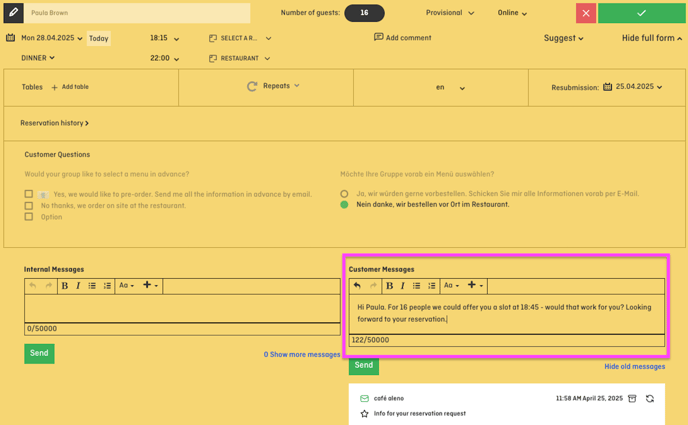Open font size Aa menu in Internal Messages
Screen dimensions: 688x425
[x=126, y=286]
